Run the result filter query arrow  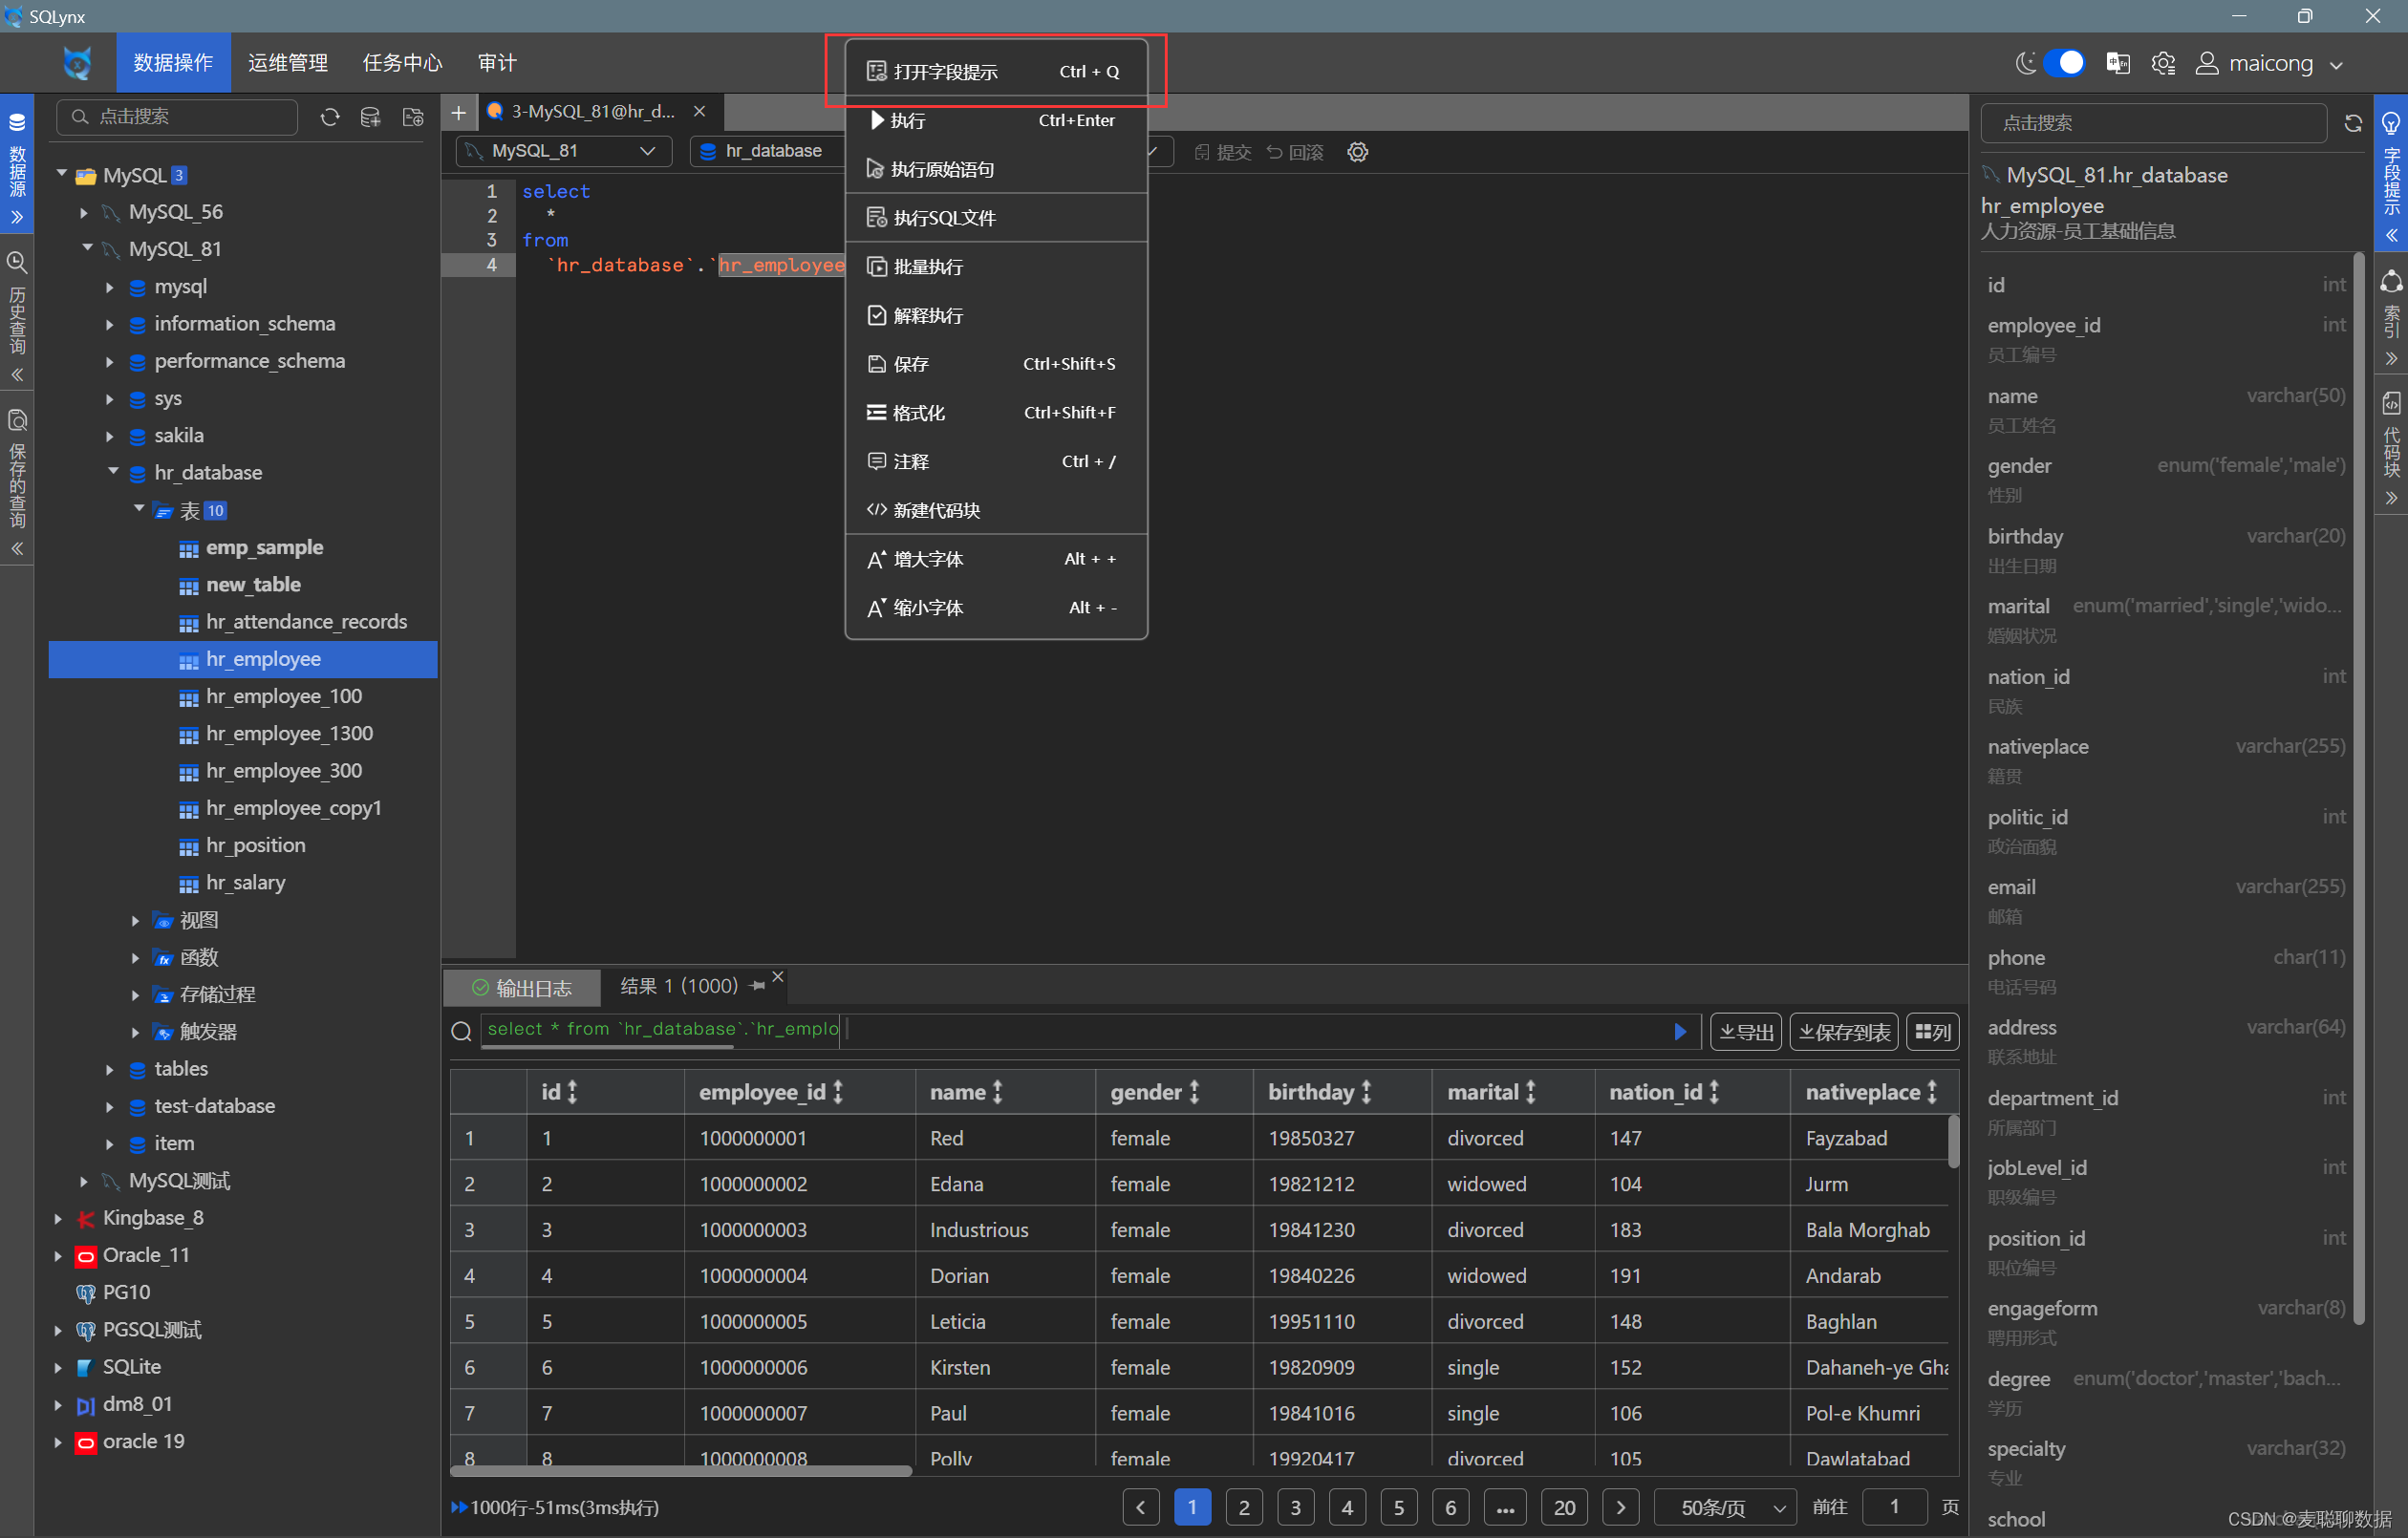[1679, 1030]
